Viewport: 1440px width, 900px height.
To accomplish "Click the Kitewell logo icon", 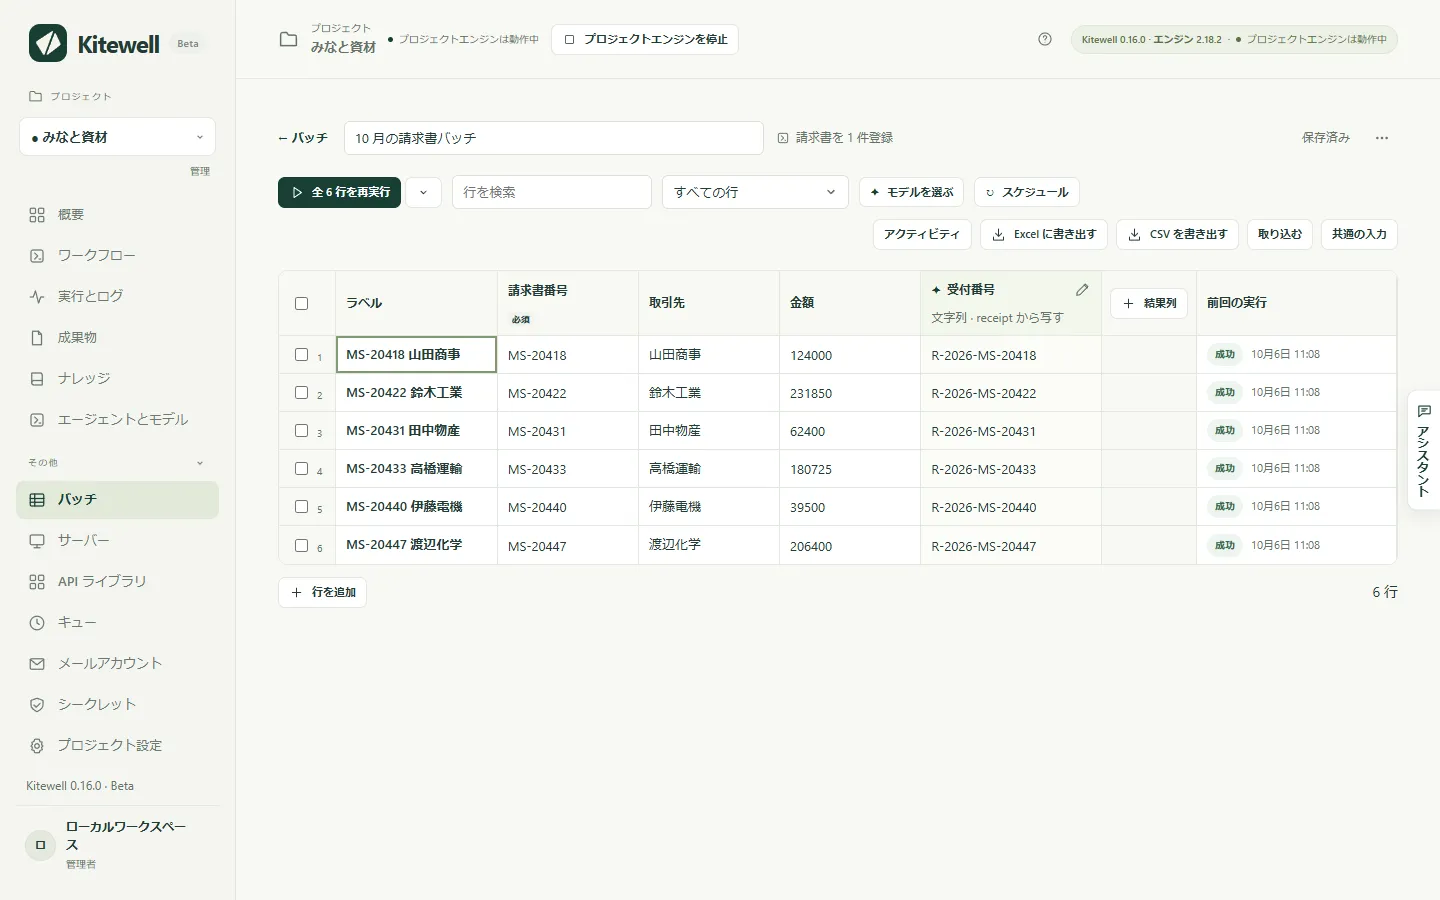I will (x=48, y=43).
